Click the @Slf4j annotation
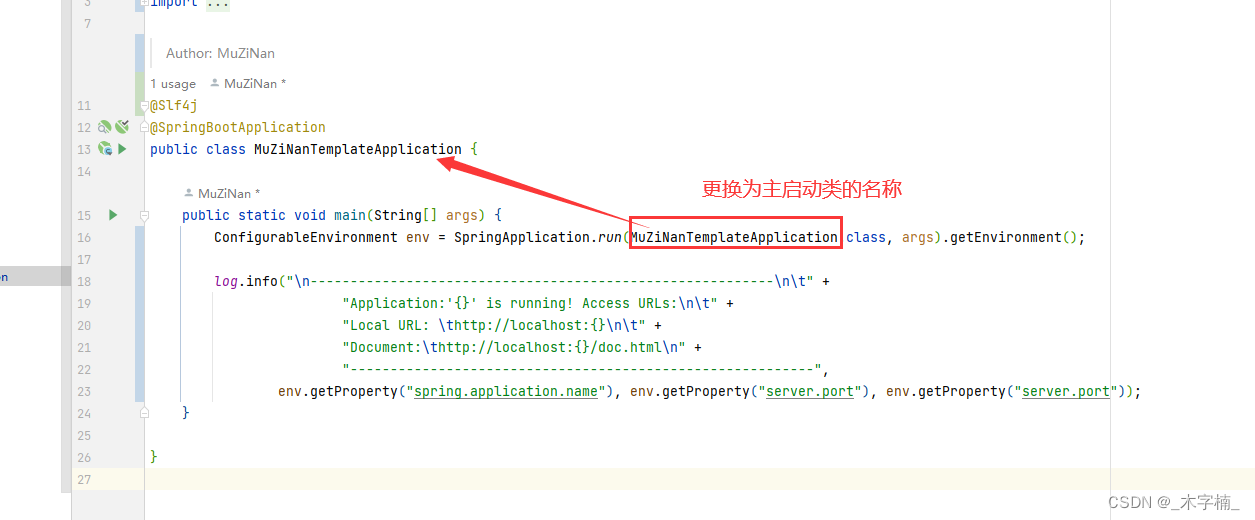Image resolution: width=1255 pixels, height=520 pixels. 174,105
